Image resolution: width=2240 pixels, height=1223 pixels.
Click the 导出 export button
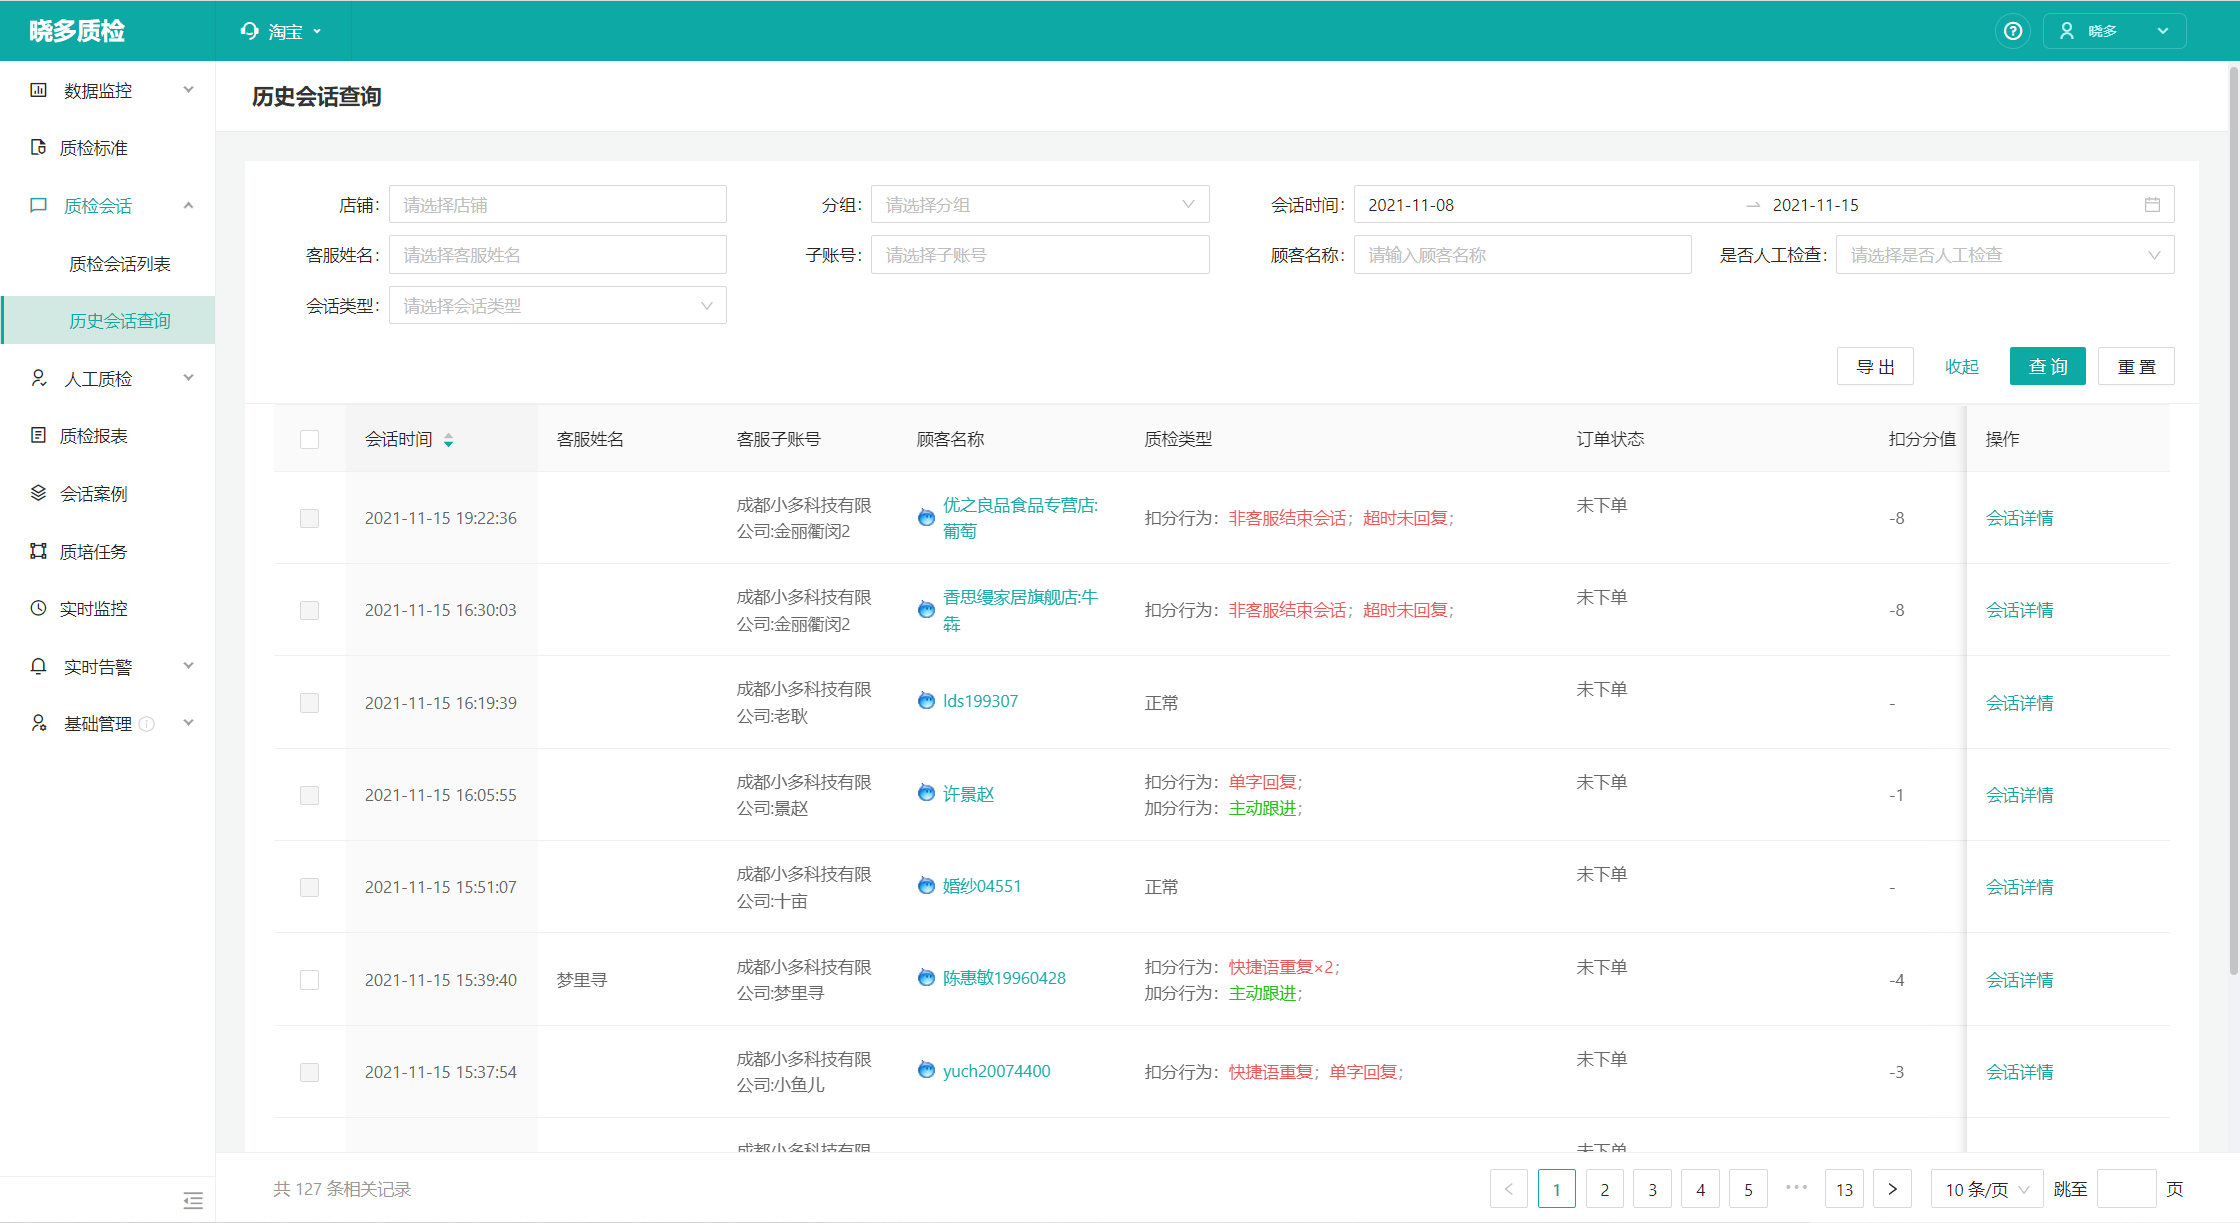1875,366
